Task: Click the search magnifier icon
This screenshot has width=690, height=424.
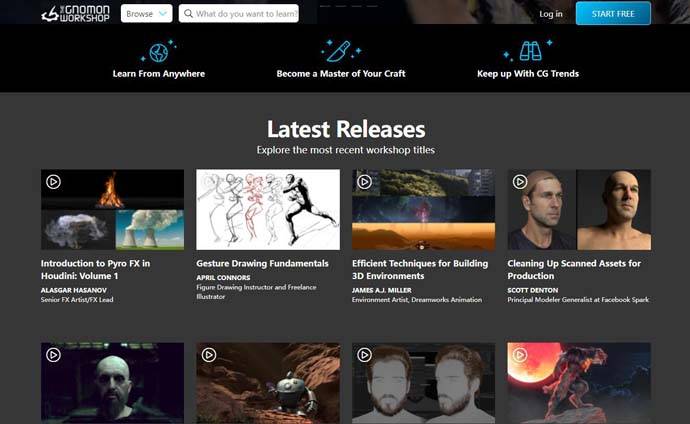Action: [188, 14]
